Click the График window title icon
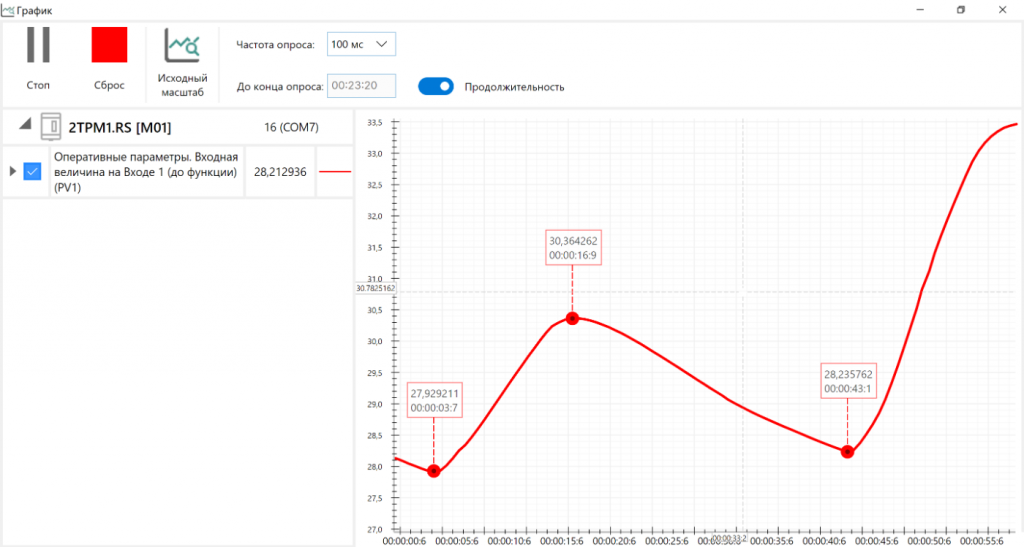The width and height of the screenshot is (1024, 547). pos(8,10)
